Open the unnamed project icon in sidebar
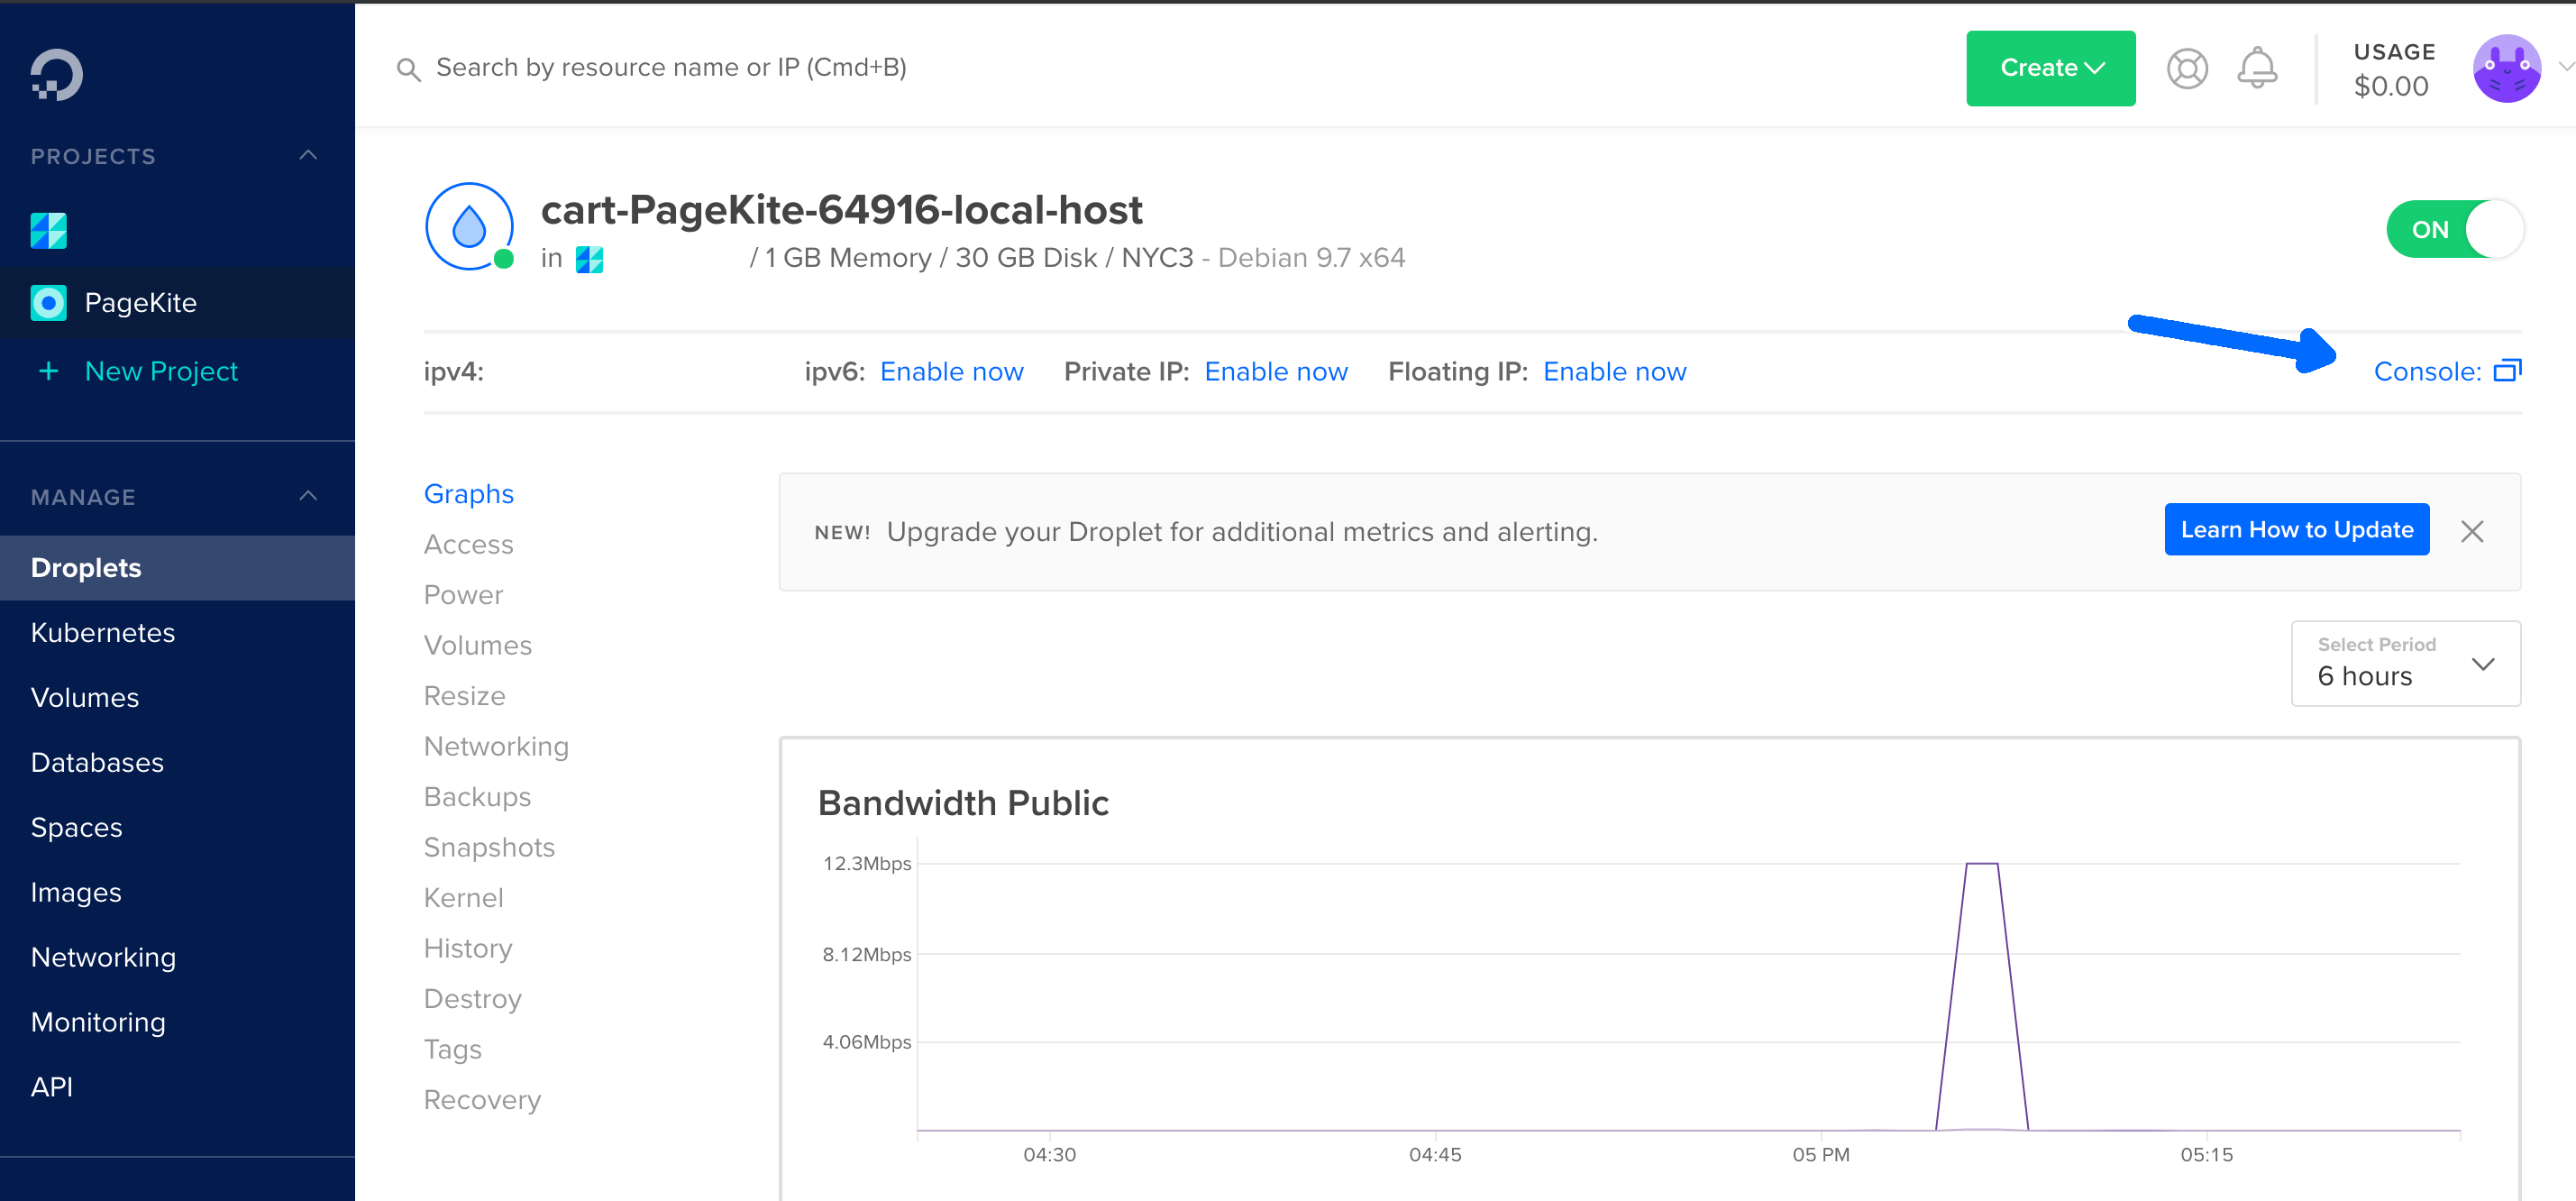Screen dimensions: 2576x1201 click(x=48, y=231)
